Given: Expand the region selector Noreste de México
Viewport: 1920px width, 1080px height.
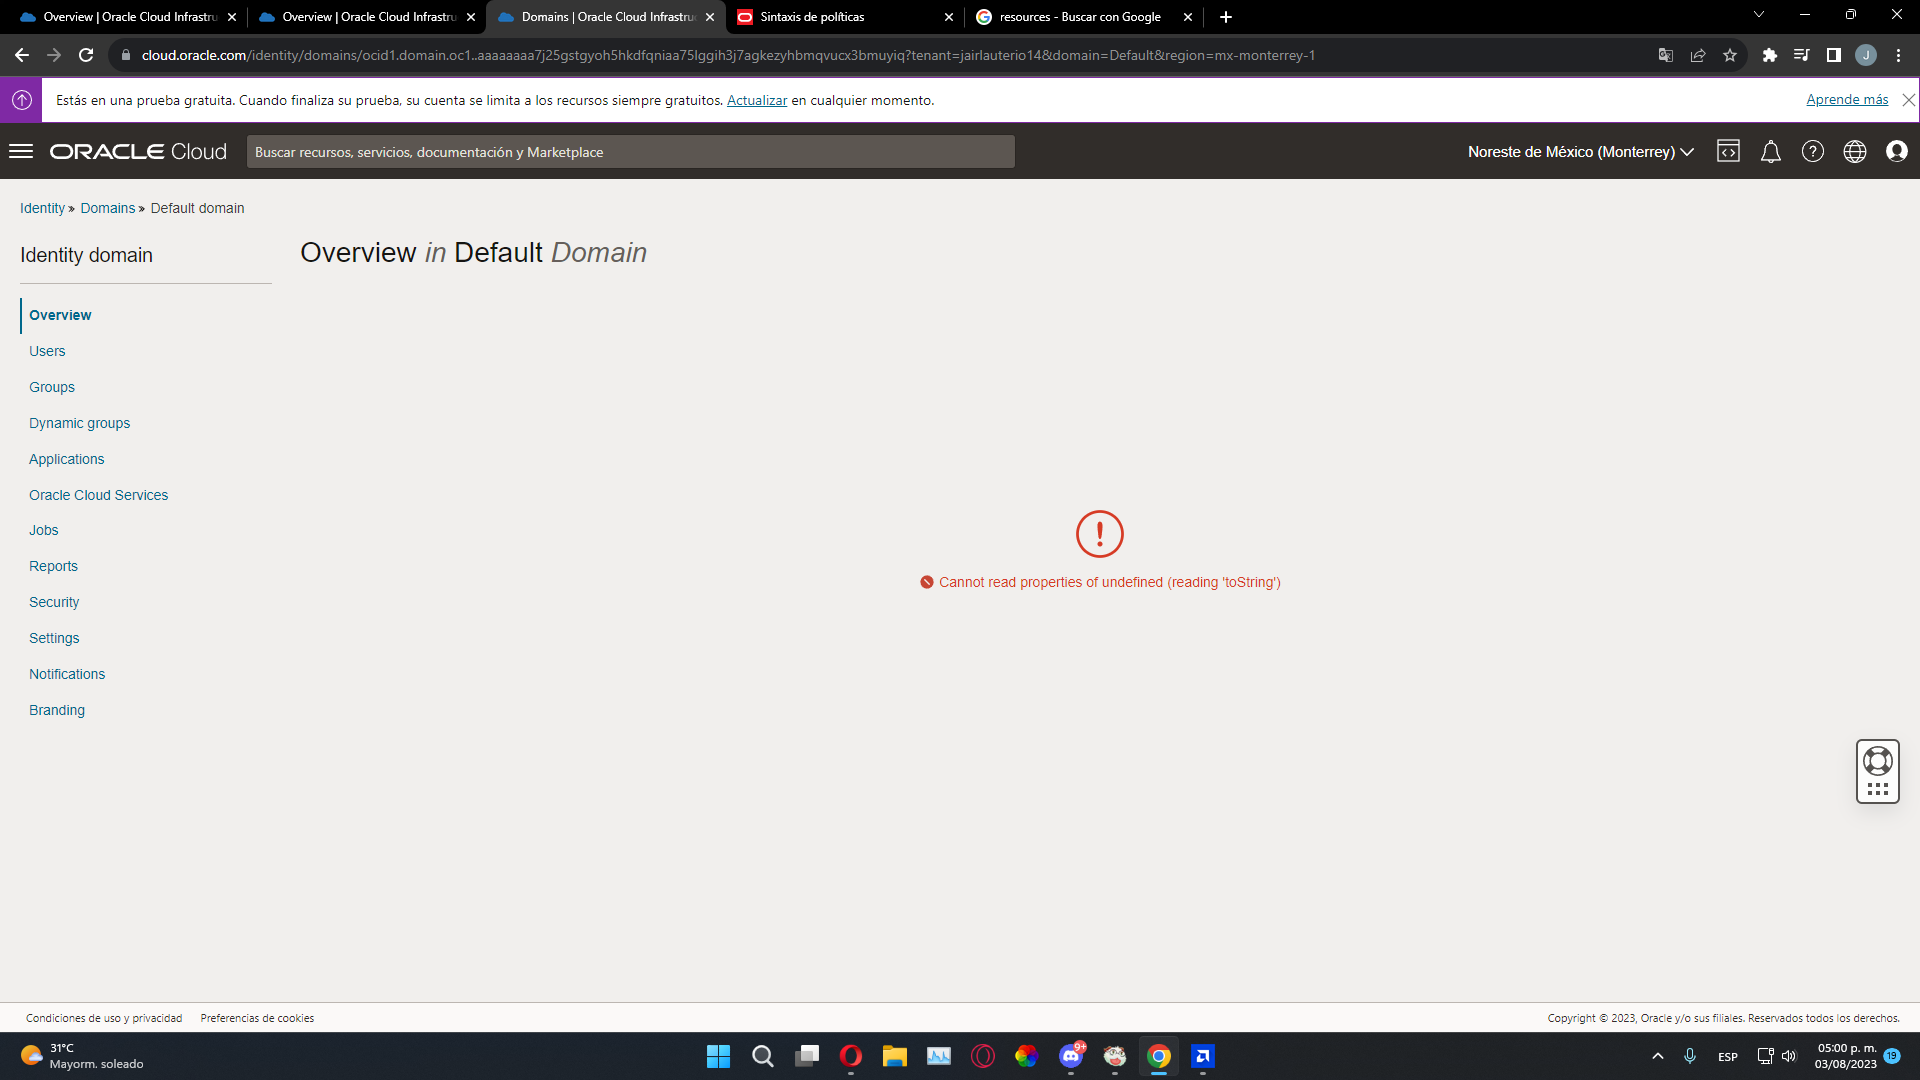Looking at the screenshot, I should pyautogui.click(x=1580, y=152).
